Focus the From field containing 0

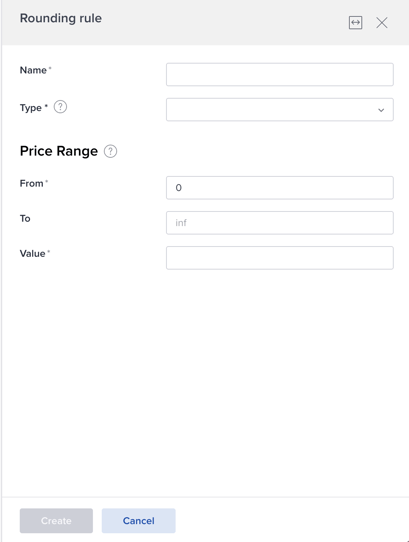[x=280, y=188]
